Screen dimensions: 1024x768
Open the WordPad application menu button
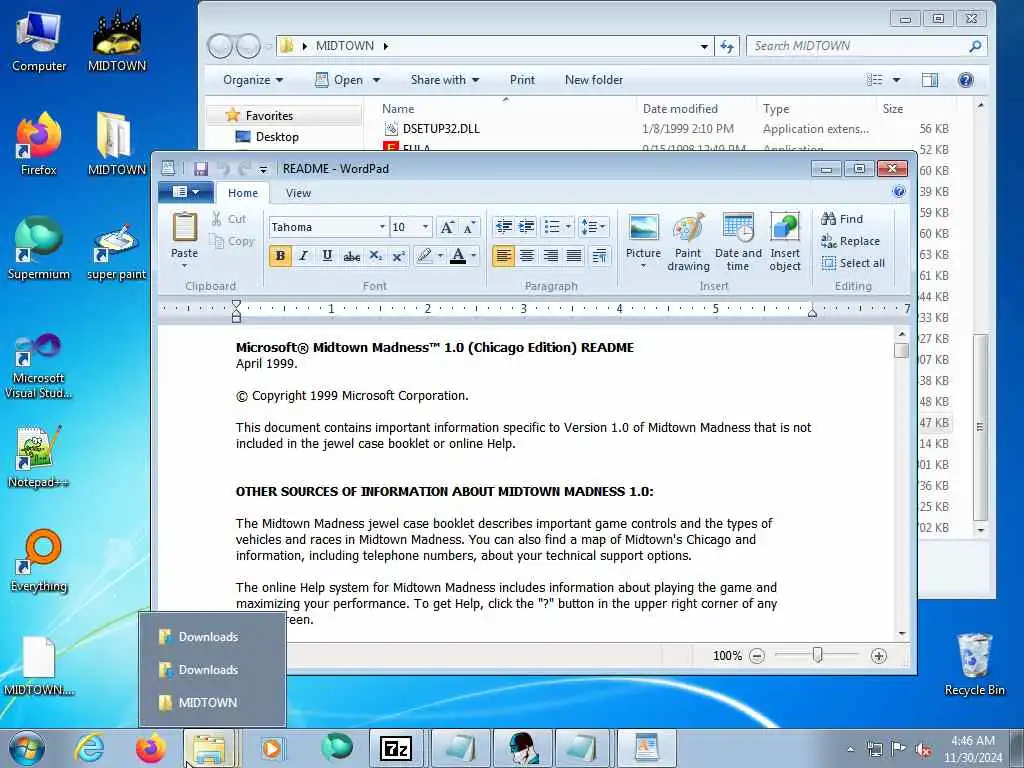tap(186, 192)
